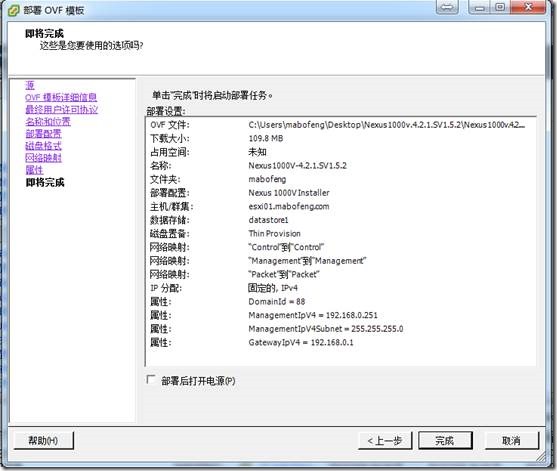The width and height of the screenshot is (557, 471).
Task: Click the 完成 button to deploy
Action: coord(445,441)
